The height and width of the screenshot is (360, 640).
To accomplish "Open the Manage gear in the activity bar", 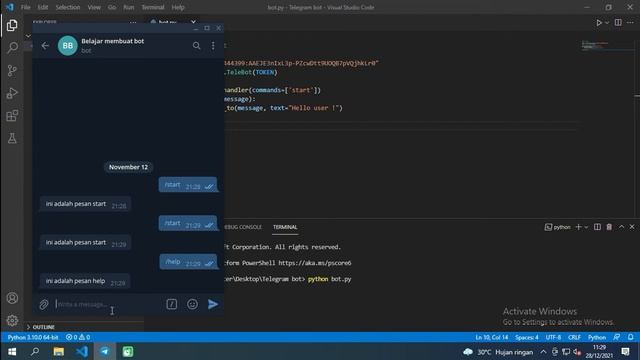I will tap(12, 320).
